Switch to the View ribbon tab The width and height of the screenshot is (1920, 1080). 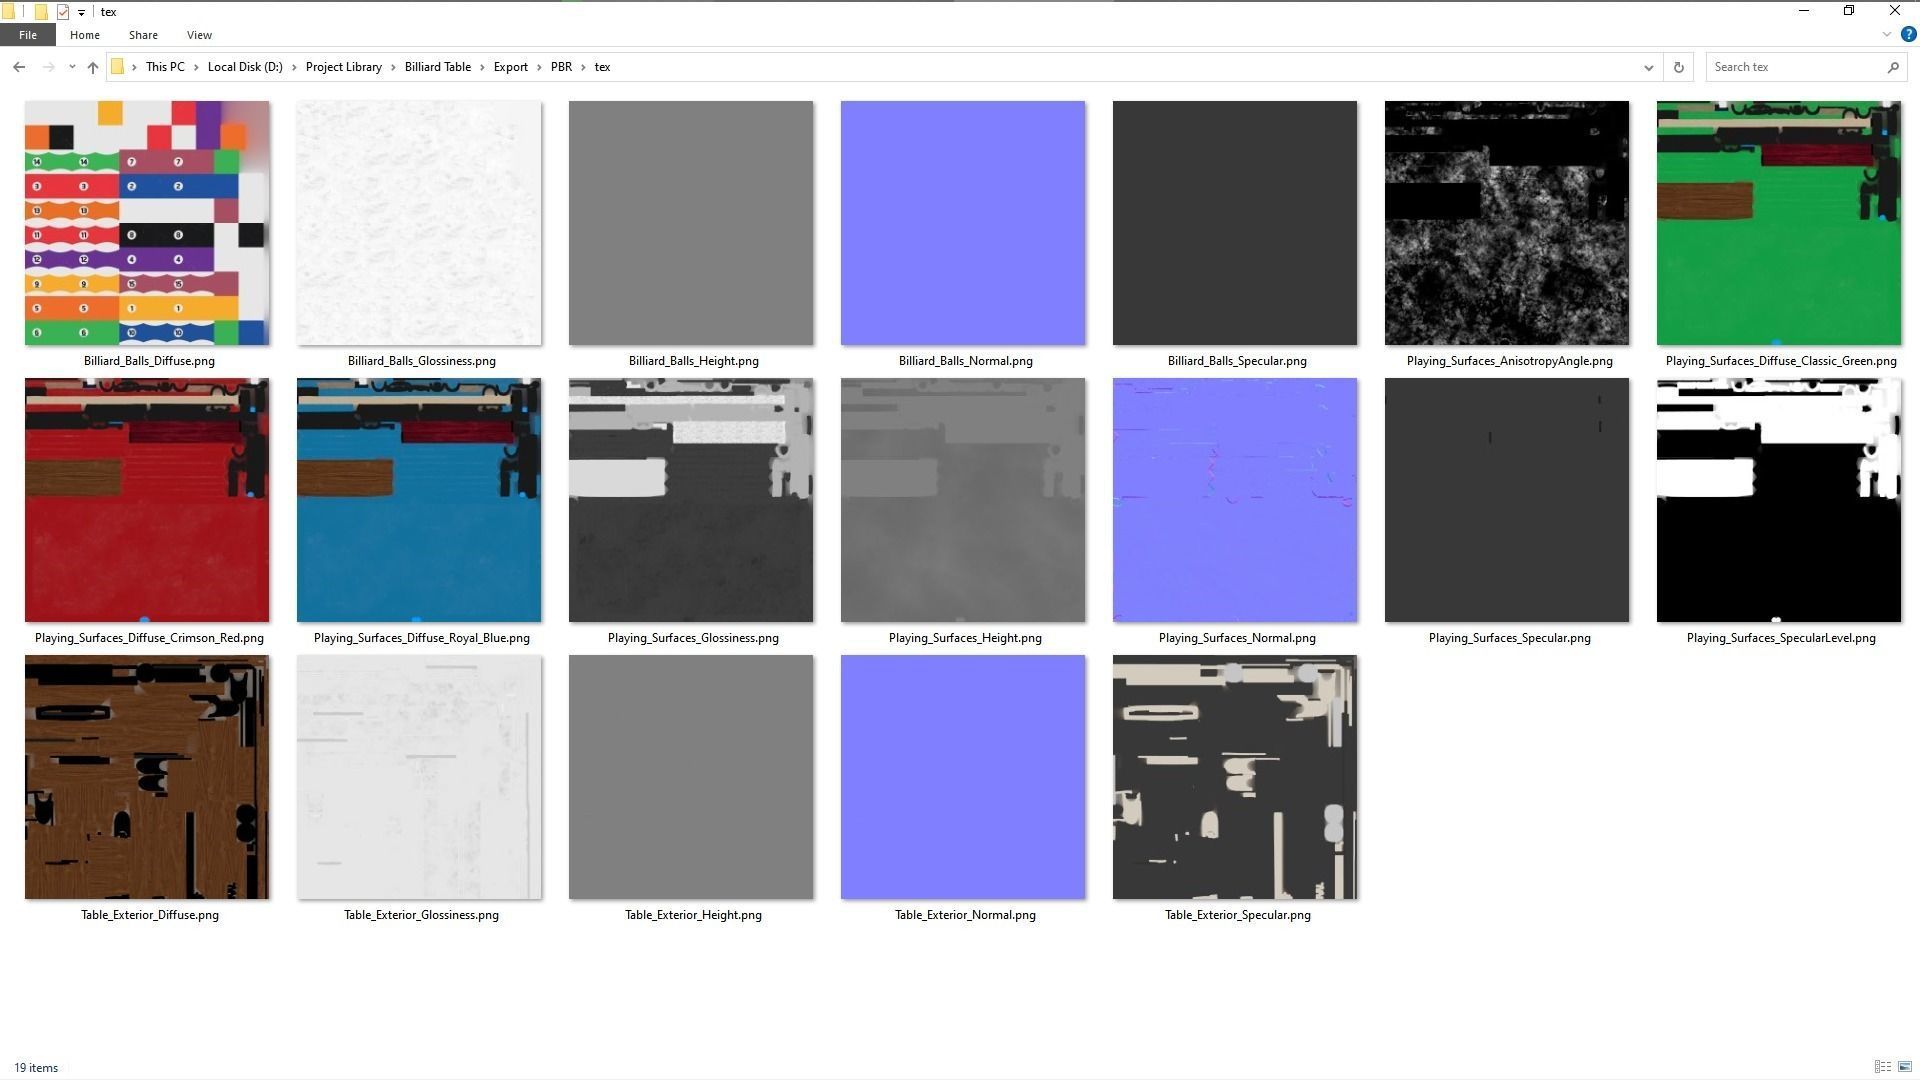click(x=199, y=35)
